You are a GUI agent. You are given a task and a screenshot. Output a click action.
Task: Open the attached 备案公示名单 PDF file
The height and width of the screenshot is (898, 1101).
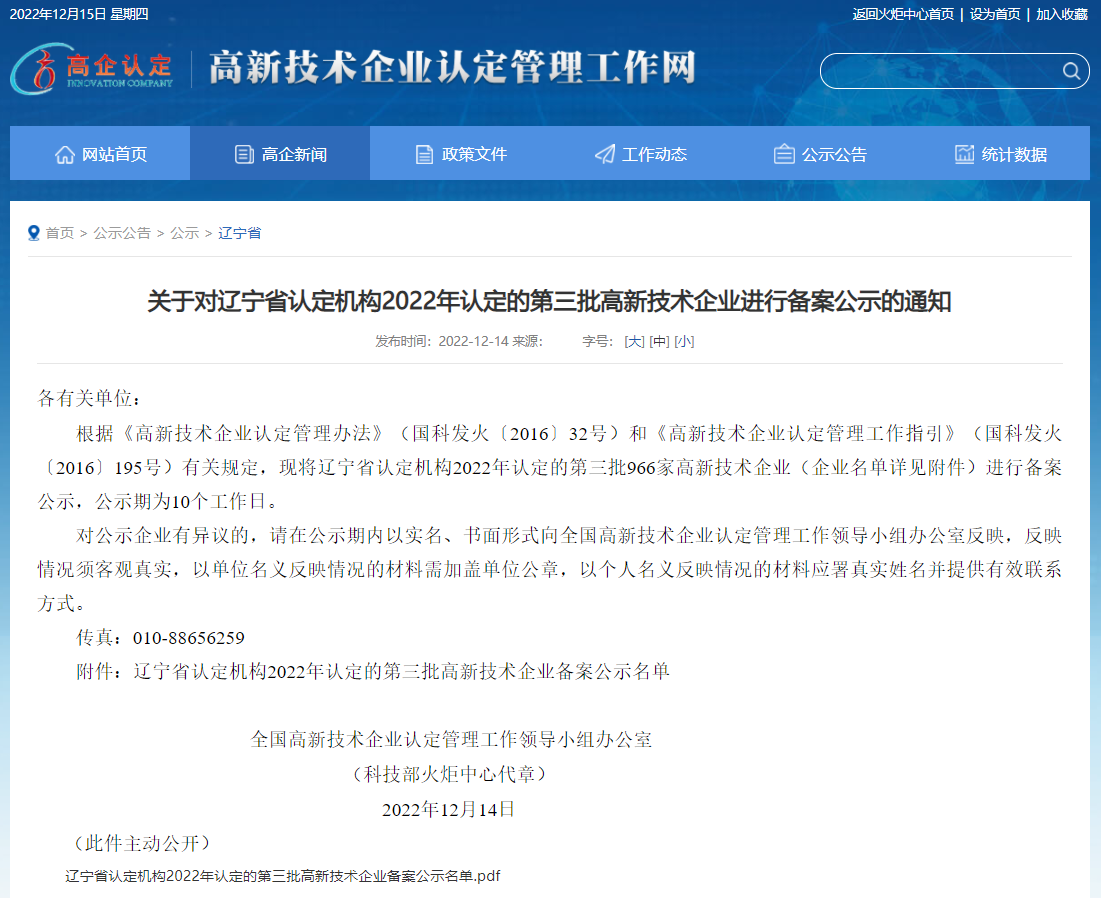[x=282, y=876]
